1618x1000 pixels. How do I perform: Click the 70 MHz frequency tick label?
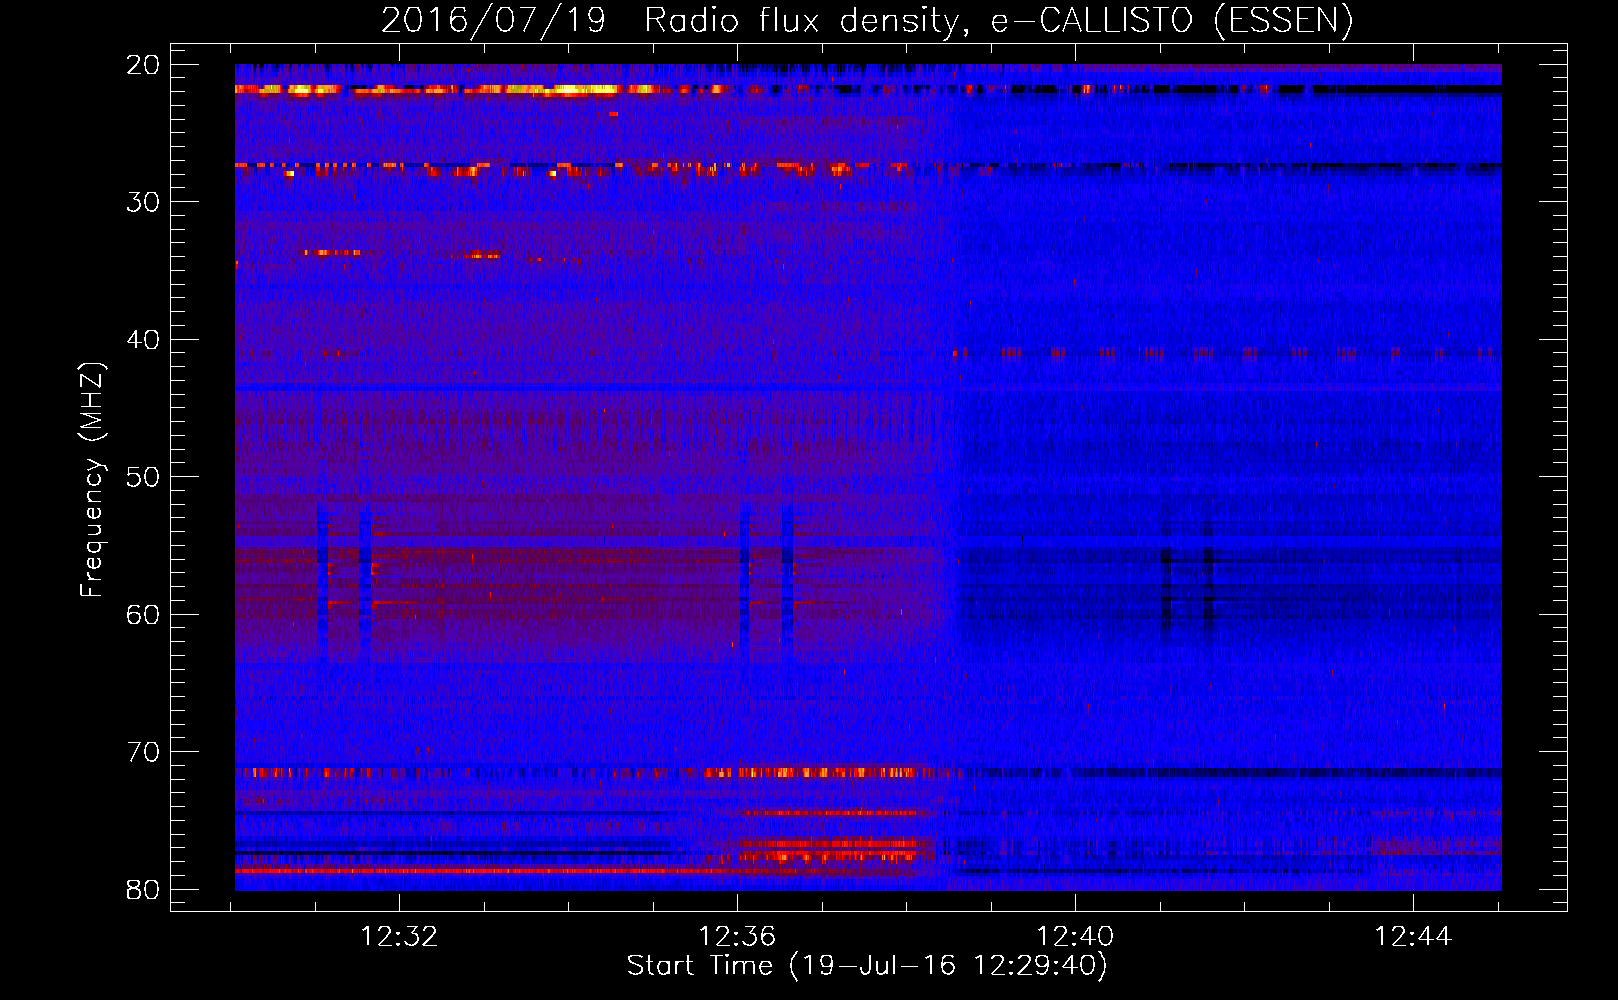tap(144, 752)
